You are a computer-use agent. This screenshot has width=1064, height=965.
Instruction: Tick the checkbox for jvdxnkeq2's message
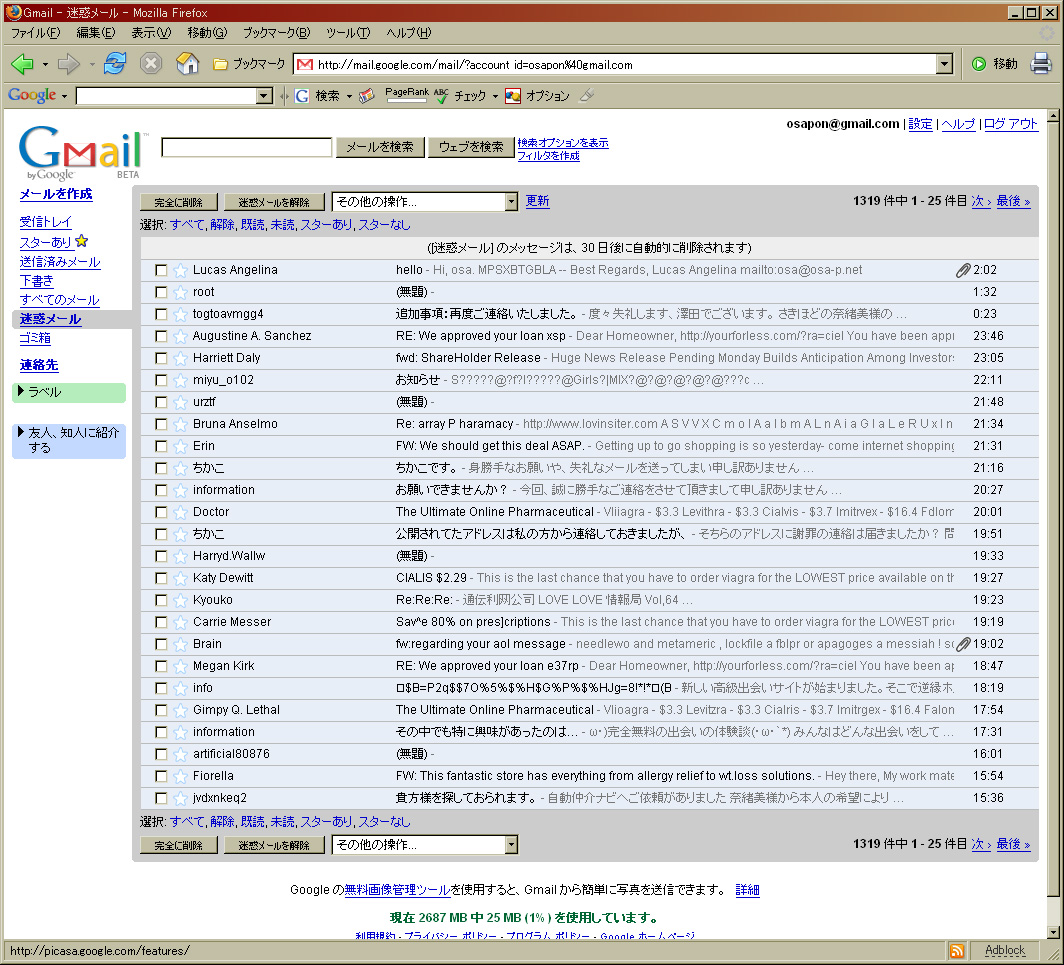161,798
